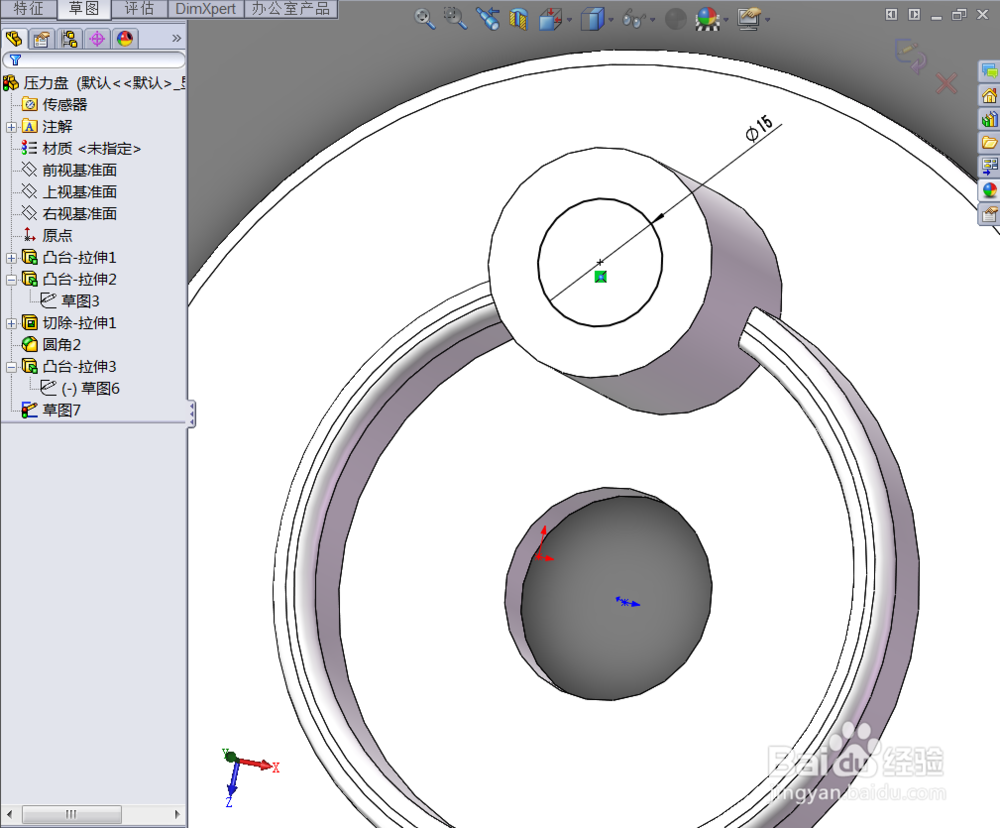The image size is (1000, 828).
Task: Open the Design Library task pane
Action: [989, 119]
